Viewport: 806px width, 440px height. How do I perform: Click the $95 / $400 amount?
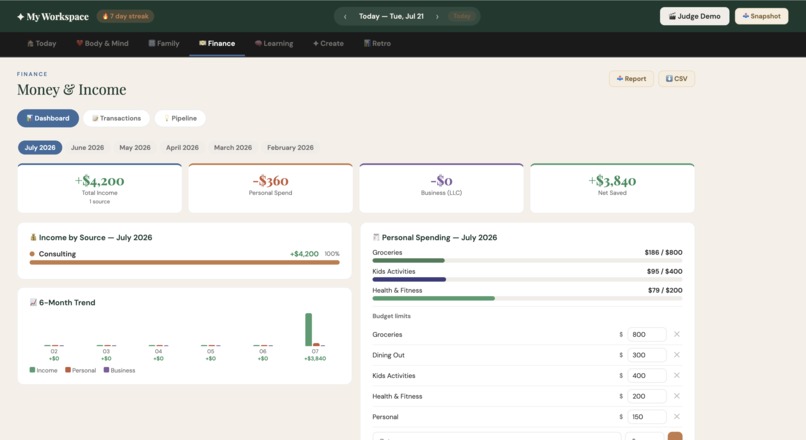pos(665,271)
